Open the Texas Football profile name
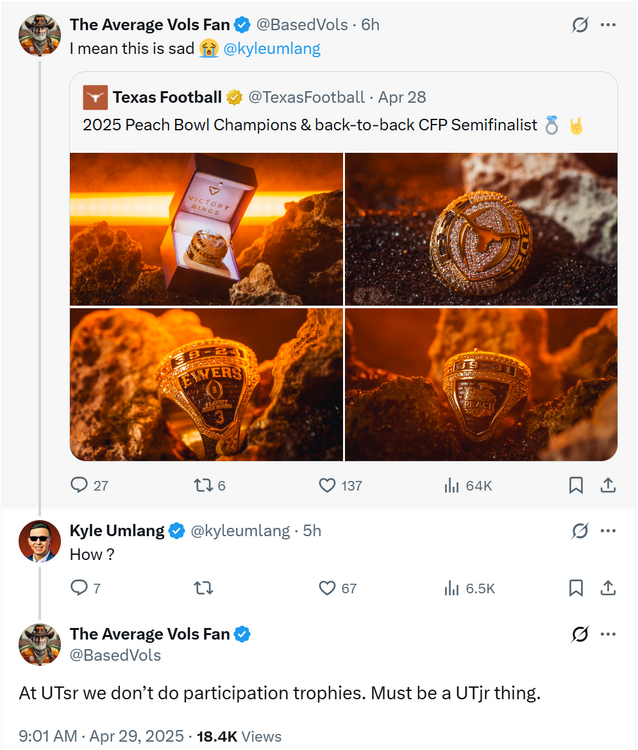 click(167, 97)
